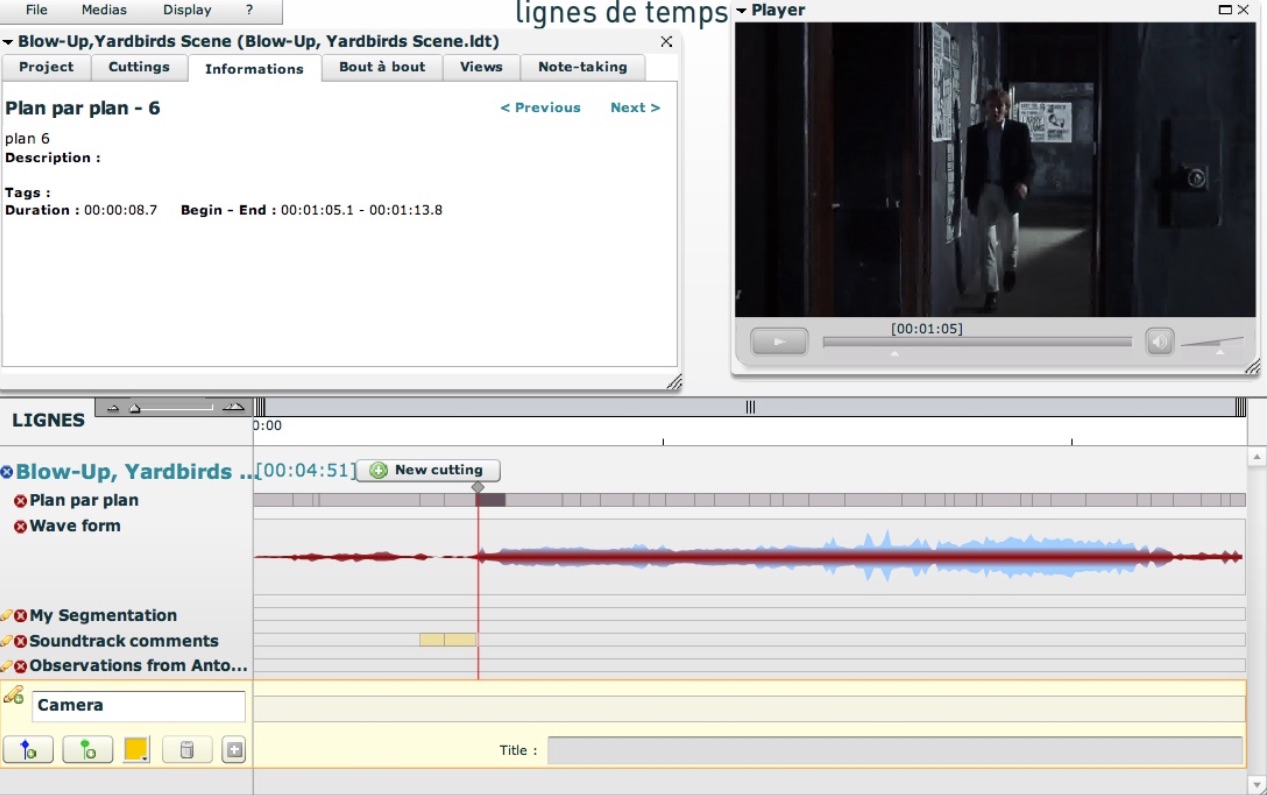The image size is (1267, 795).
Task: Click the blue marker button below Camera
Action: click(x=28, y=749)
